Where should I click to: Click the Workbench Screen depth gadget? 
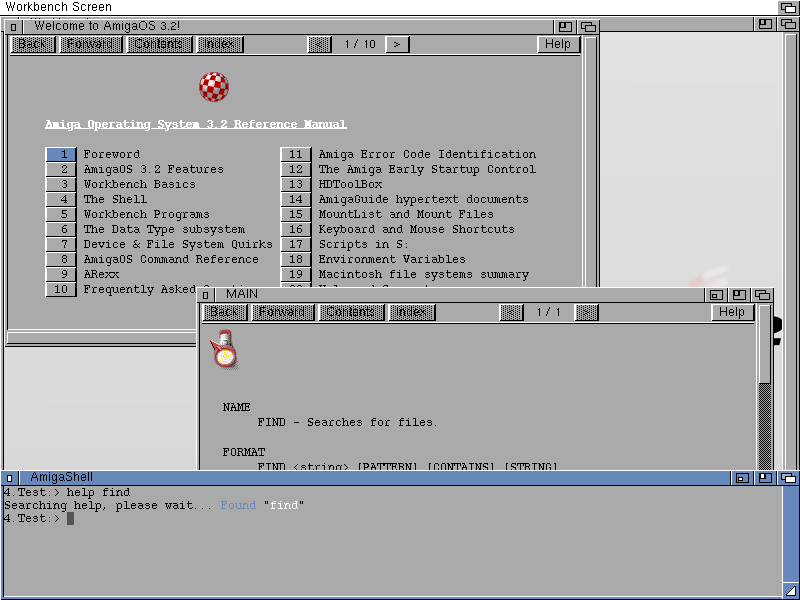789,7
